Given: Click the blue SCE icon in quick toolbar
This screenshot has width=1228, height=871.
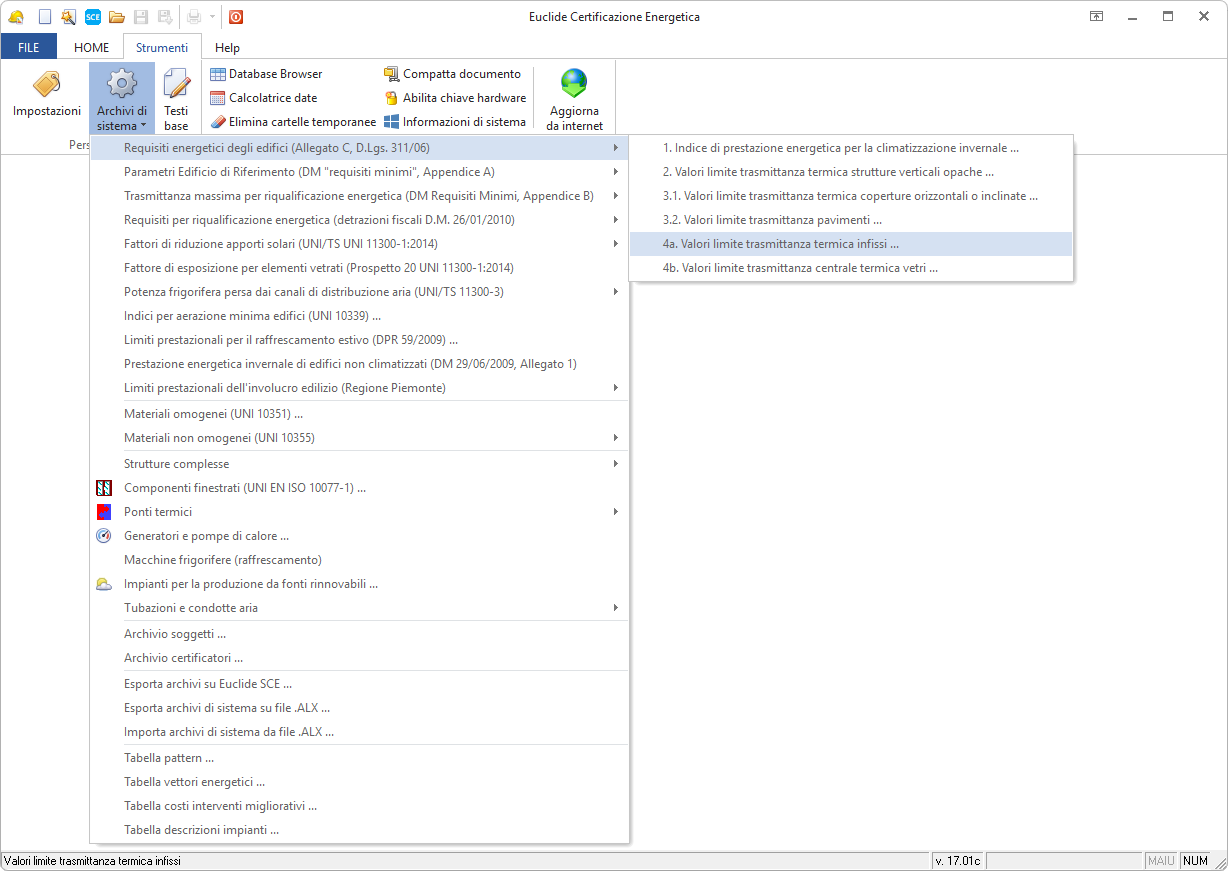Looking at the screenshot, I should coord(93,17).
